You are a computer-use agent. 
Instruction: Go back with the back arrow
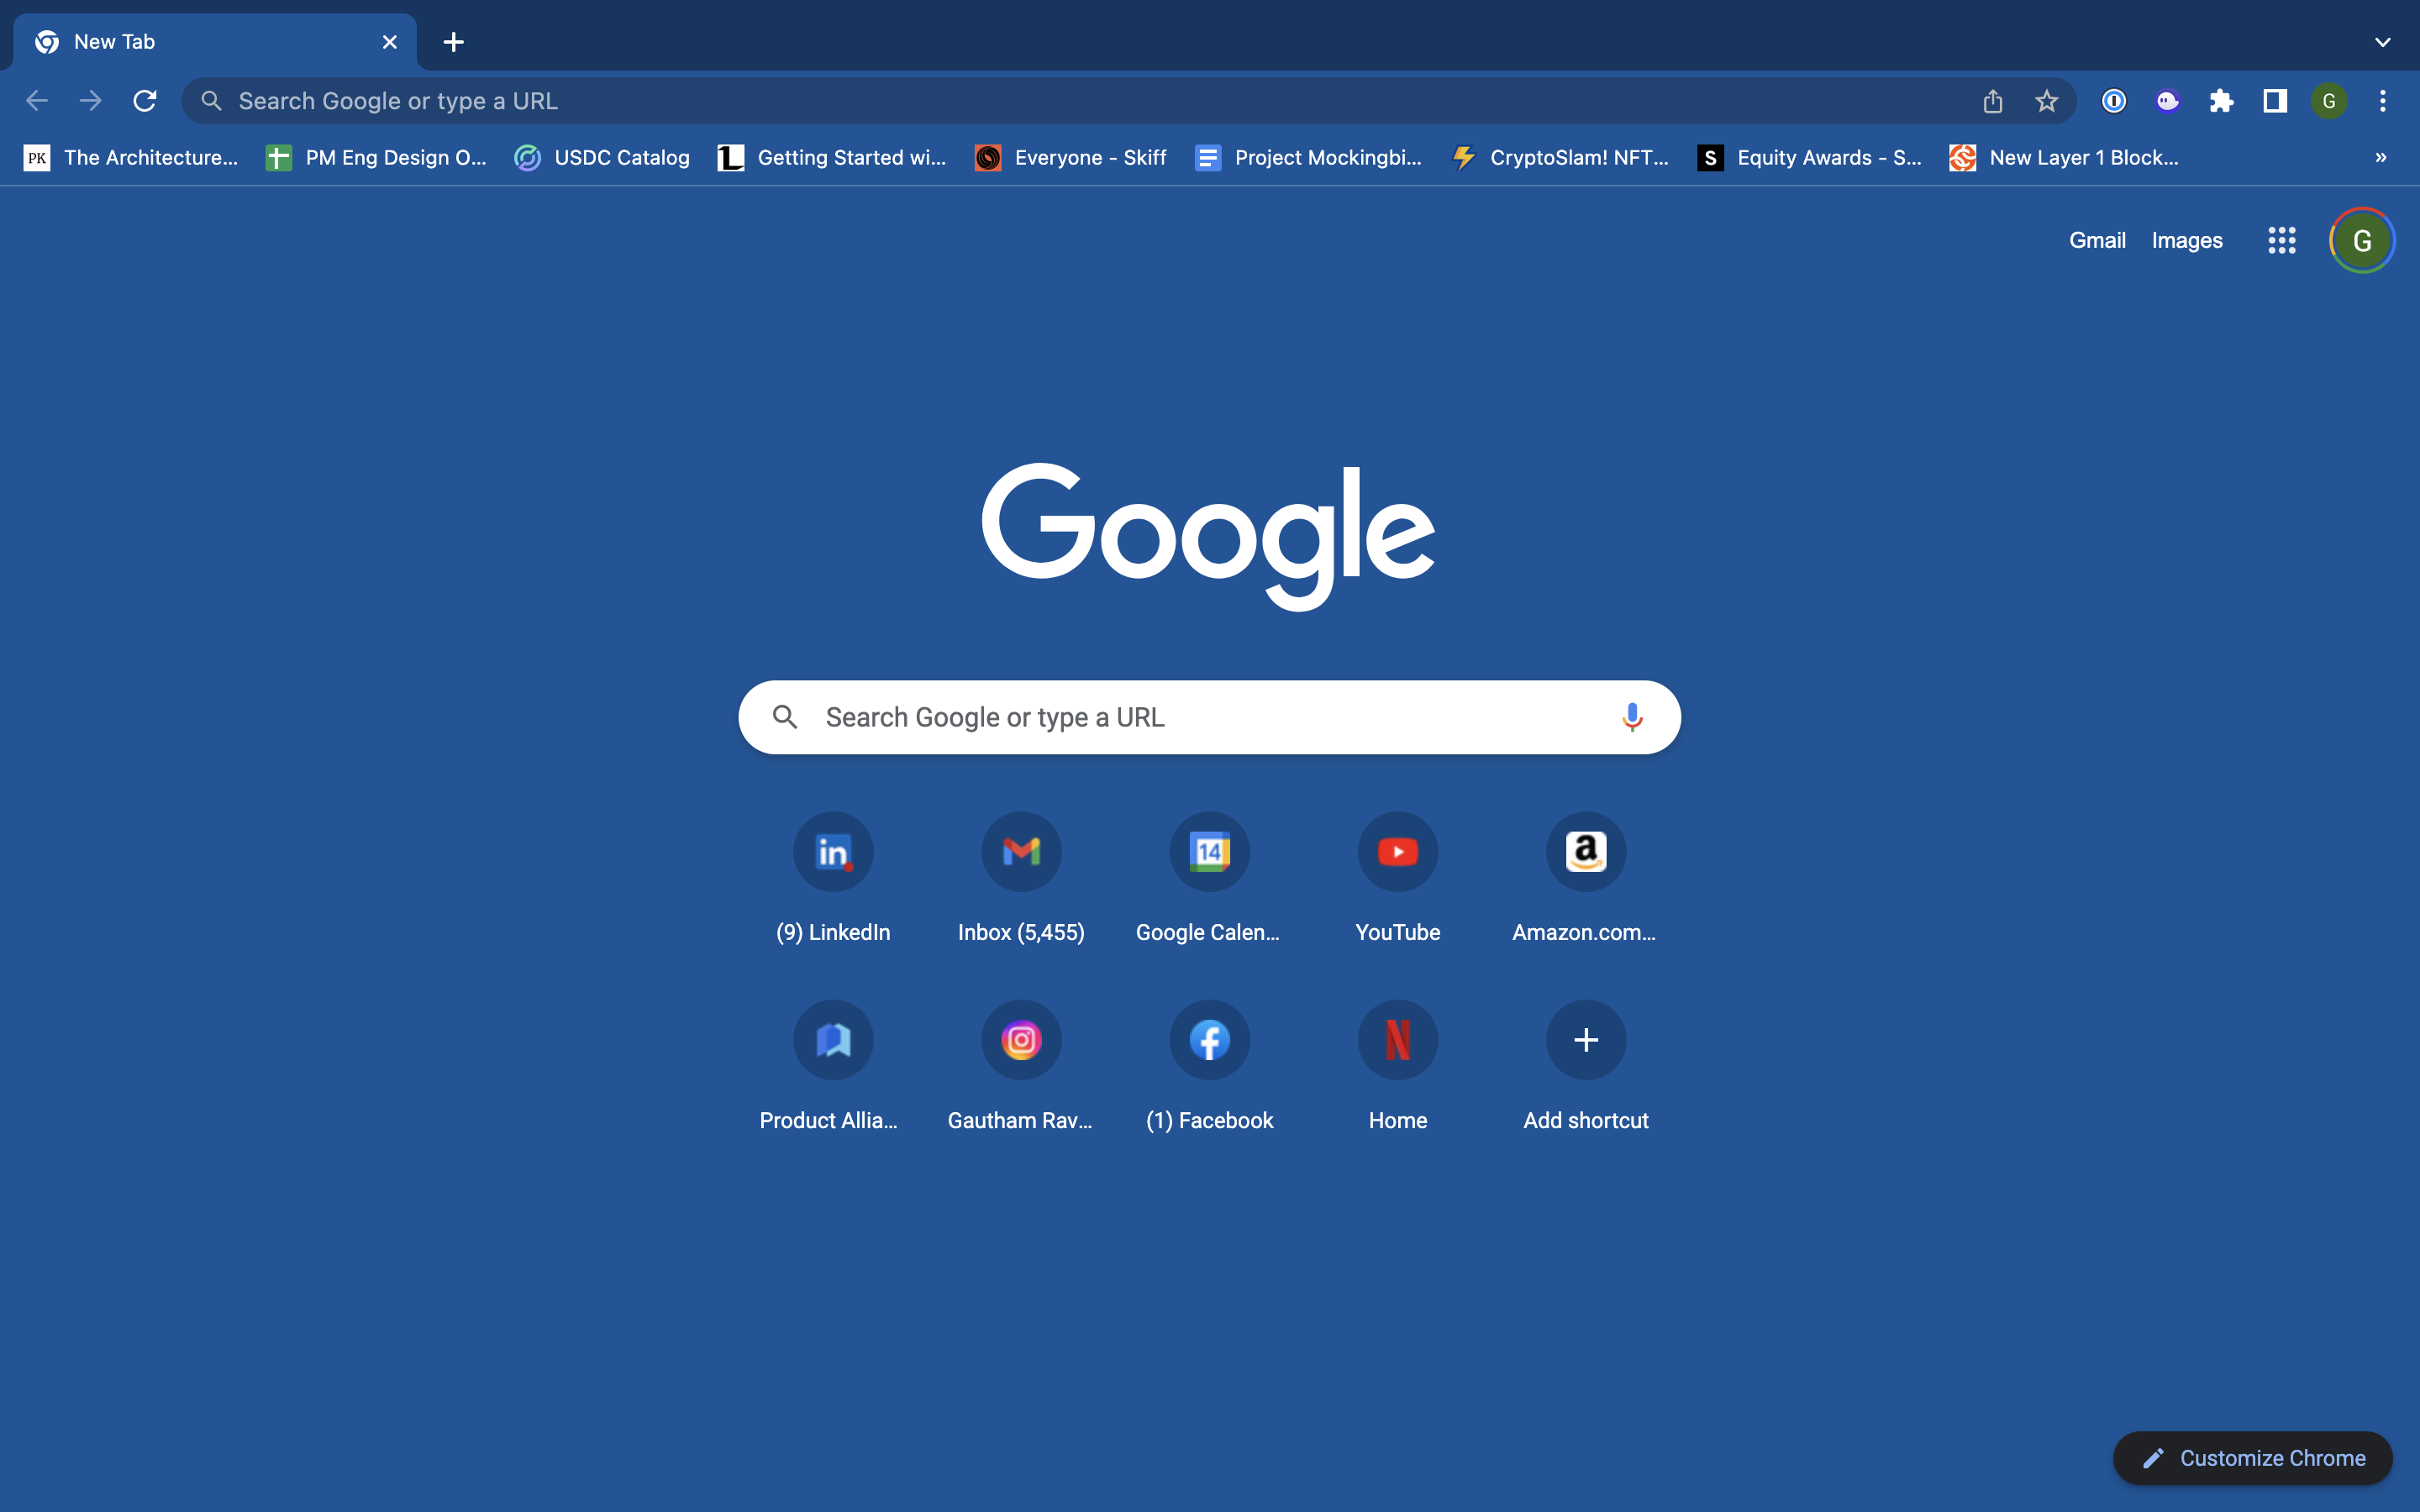click(37, 101)
